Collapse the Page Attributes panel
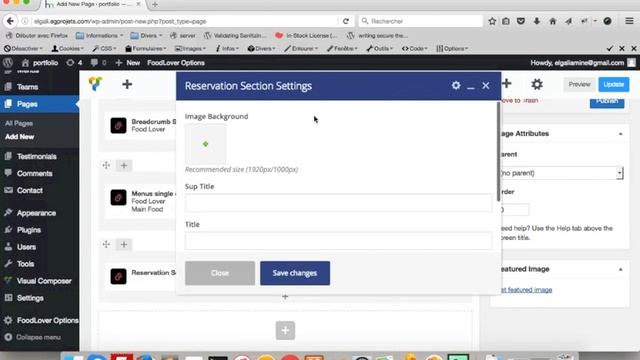The image size is (640, 360). (x=620, y=134)
